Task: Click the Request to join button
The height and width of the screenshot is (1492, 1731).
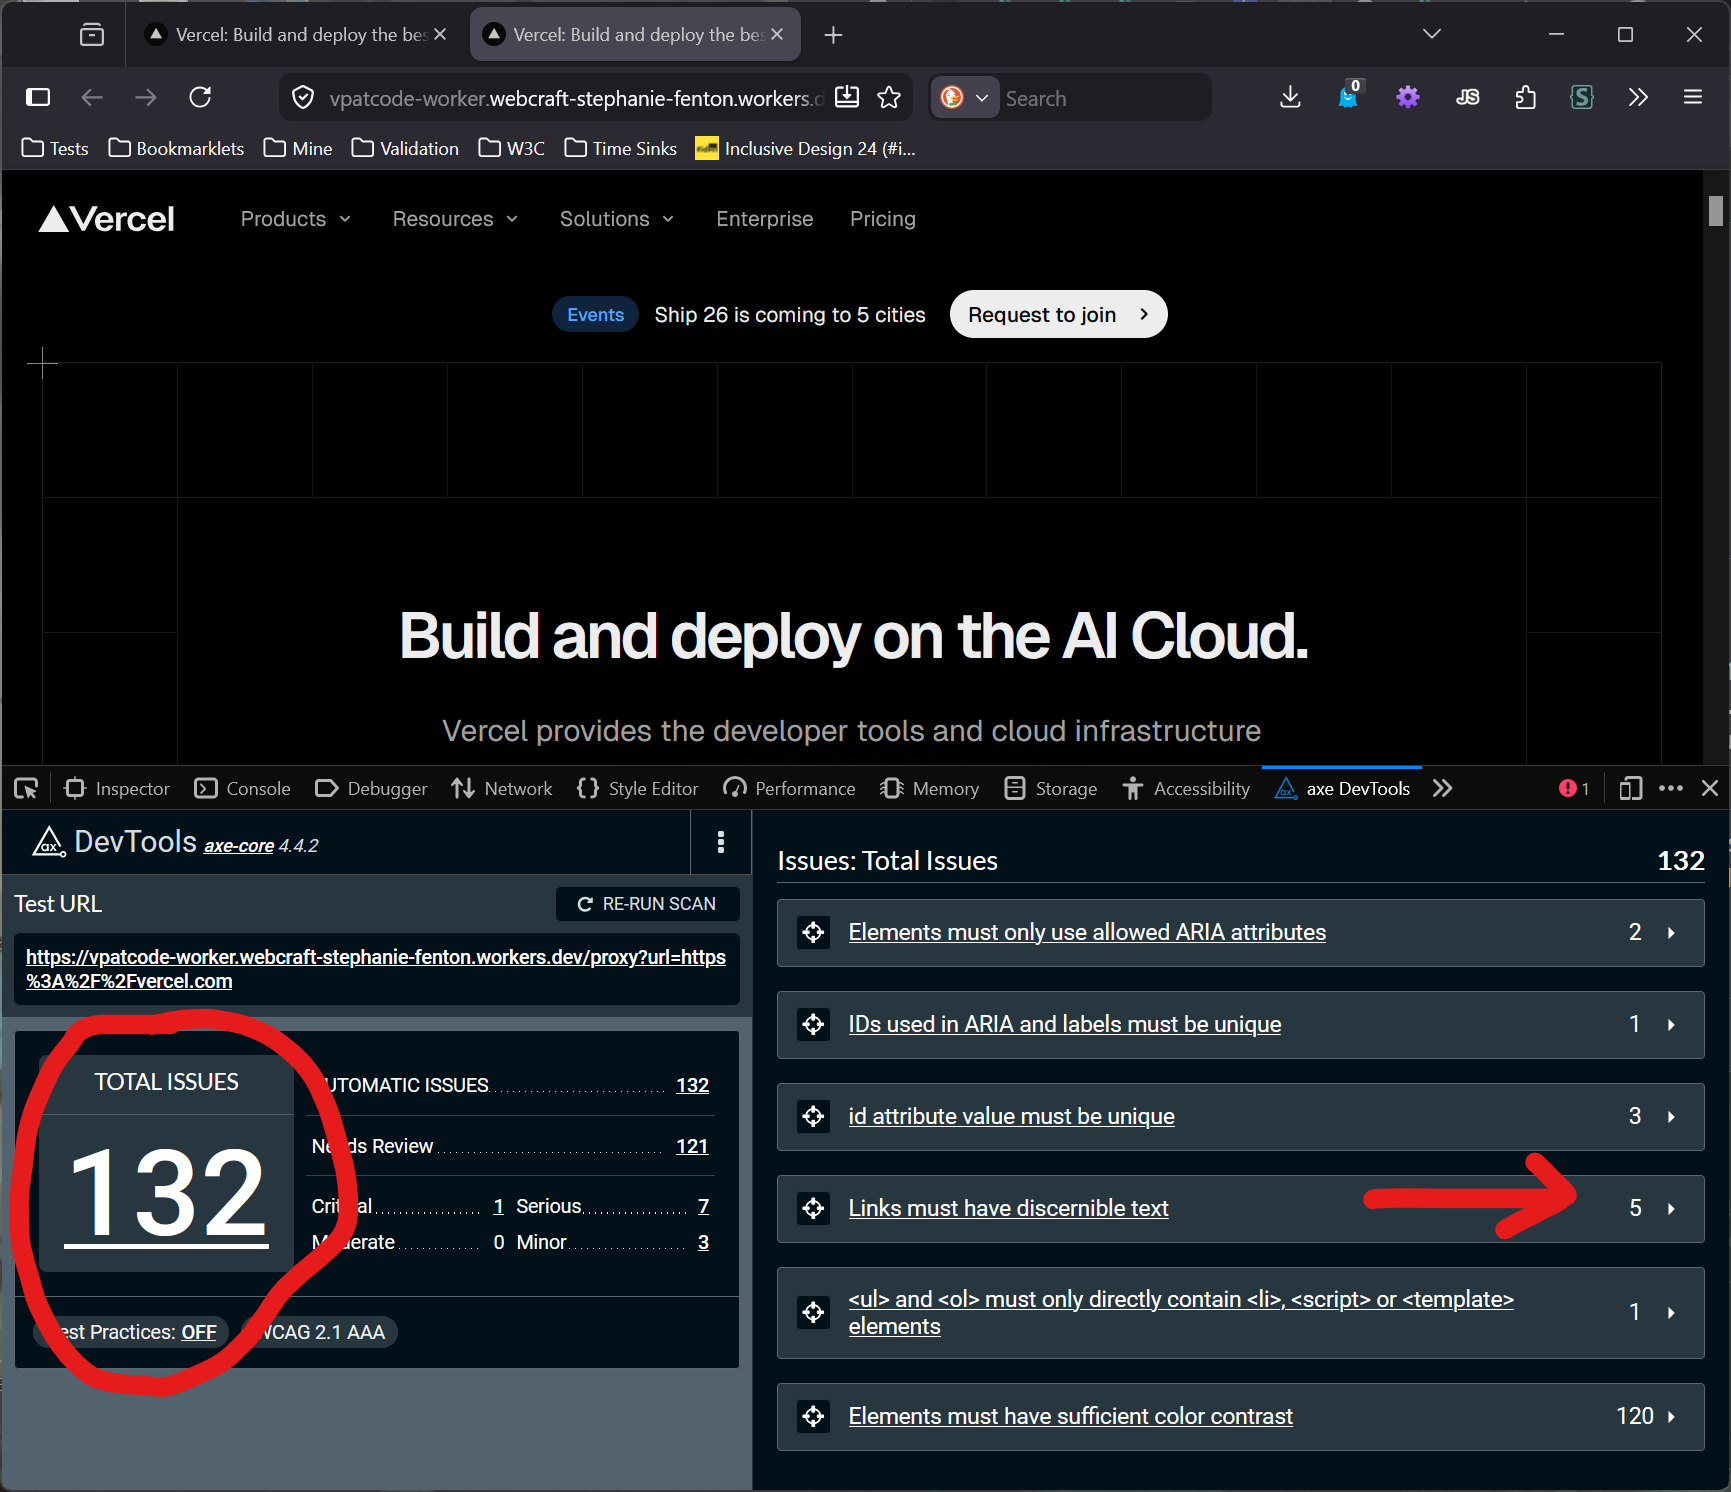Action: (x=1058, y=315)
